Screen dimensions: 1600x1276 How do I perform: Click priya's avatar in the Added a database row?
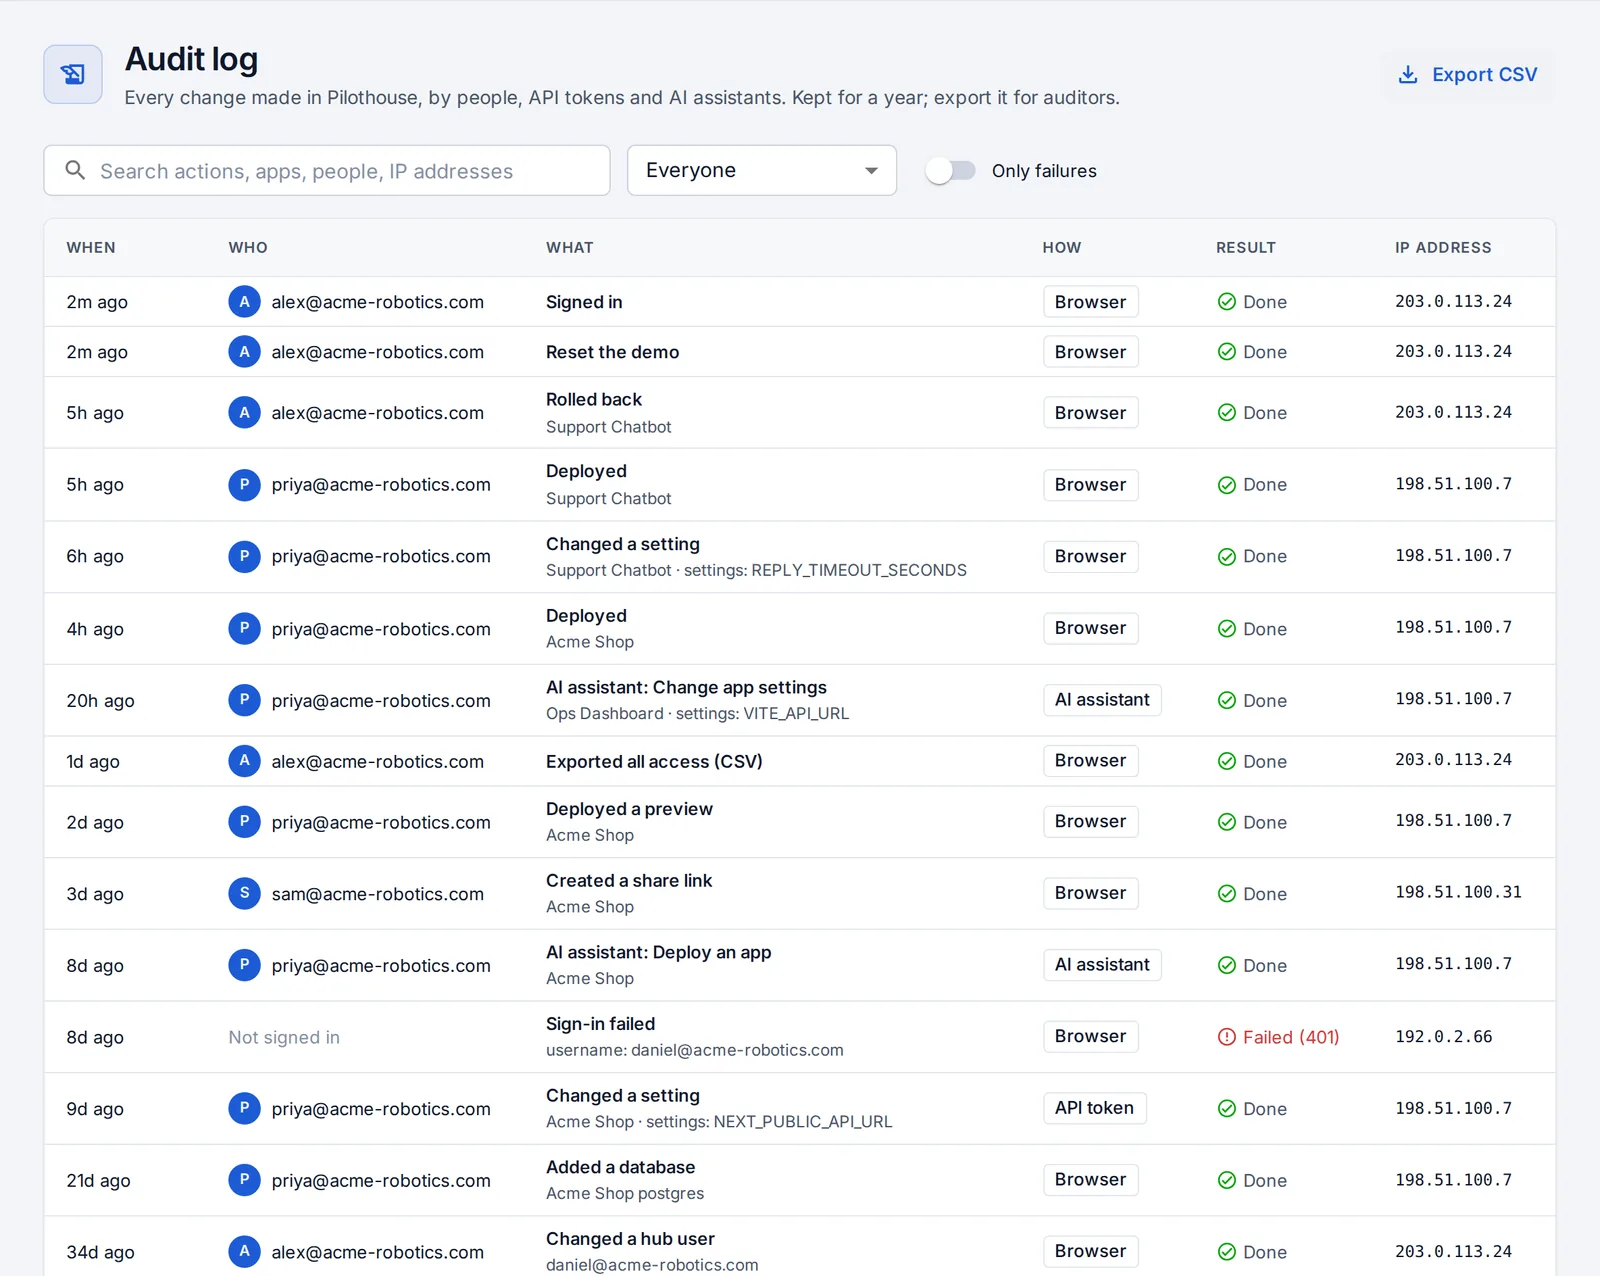point(244,1180)
